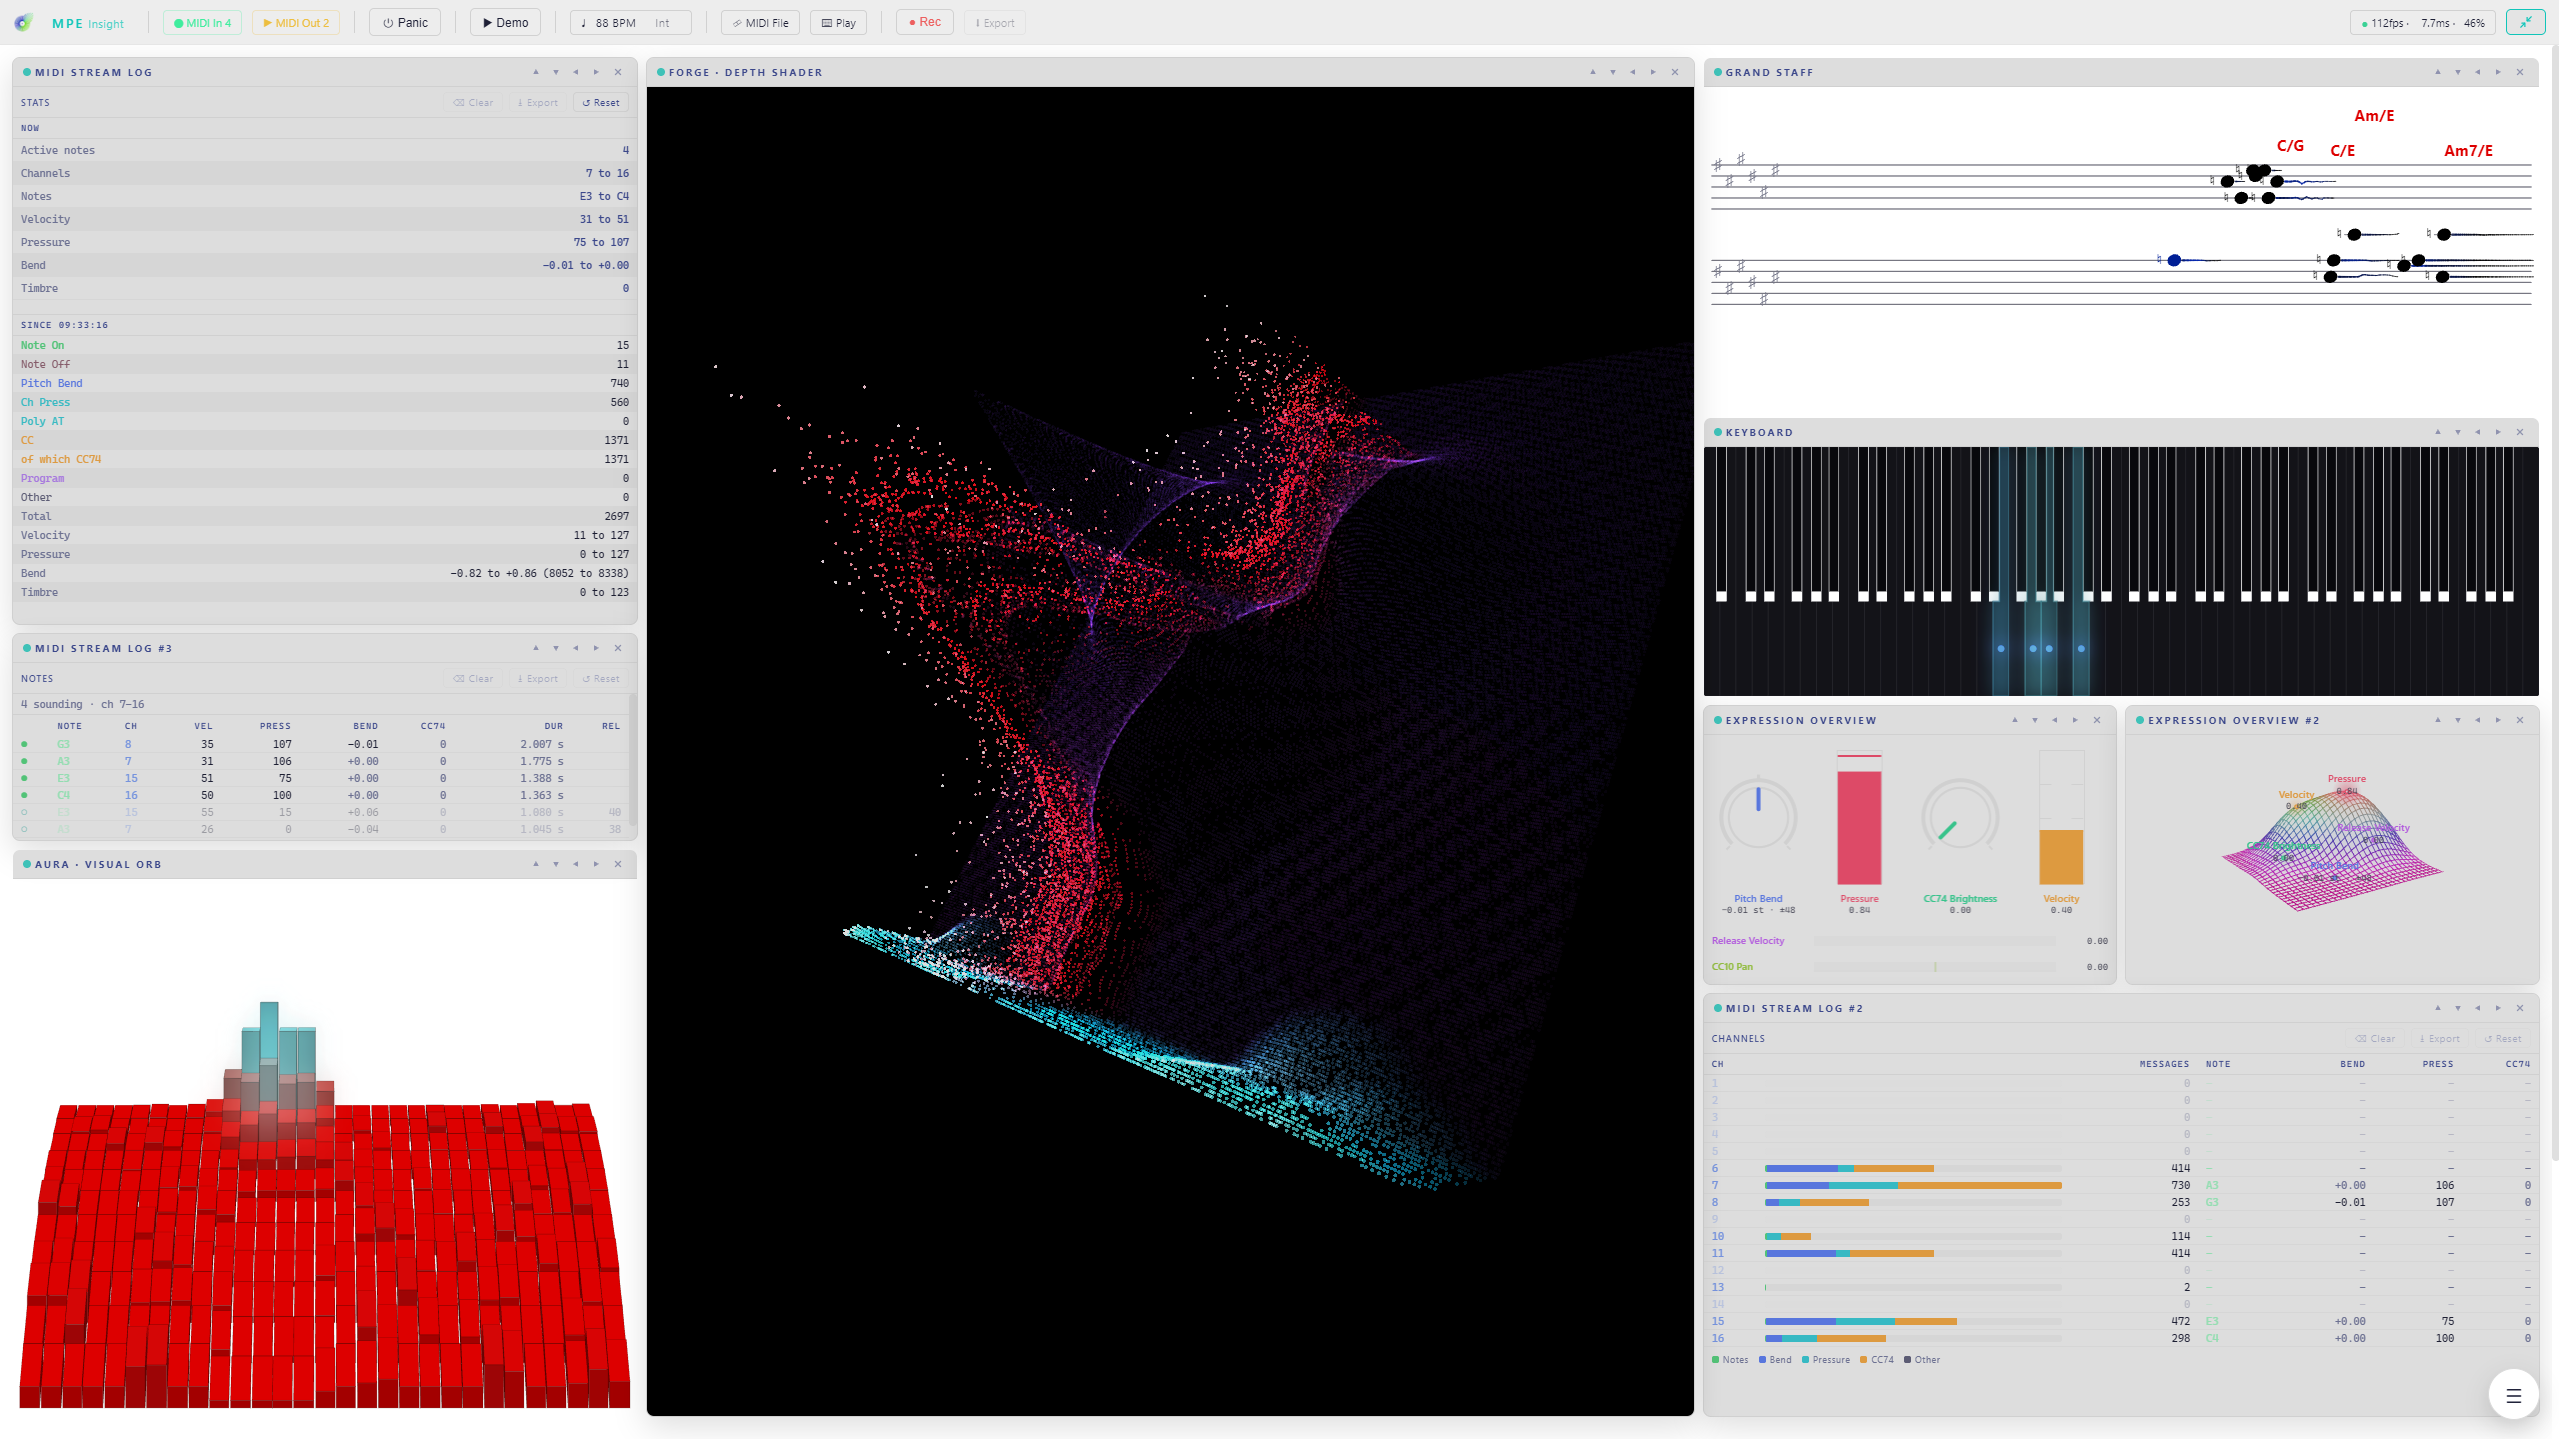Click the C/G chord label on staff
Viewport: 2559px width, 1439px height.
pos(2290,146)
